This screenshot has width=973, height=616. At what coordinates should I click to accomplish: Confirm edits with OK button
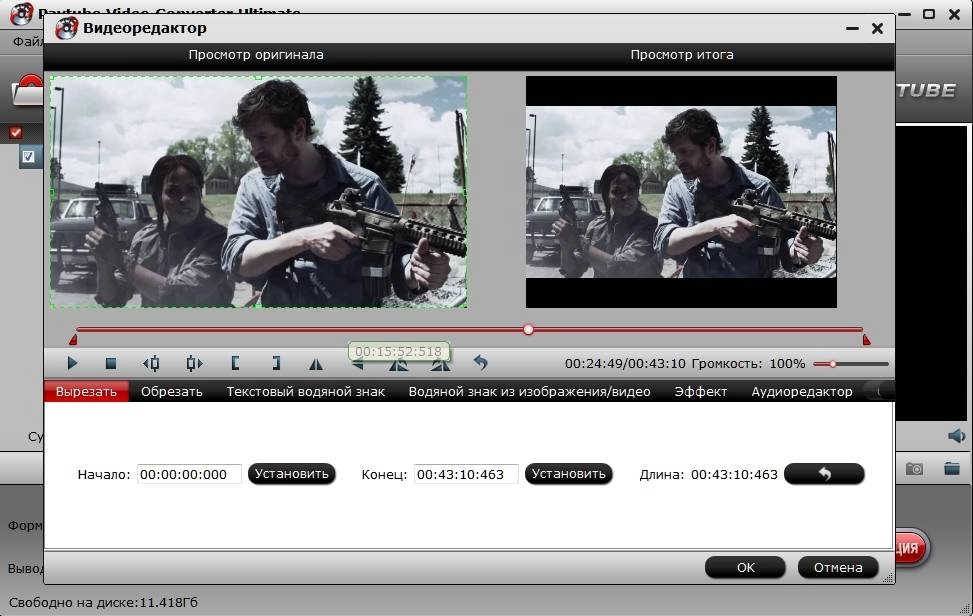(x=745, y=568)
